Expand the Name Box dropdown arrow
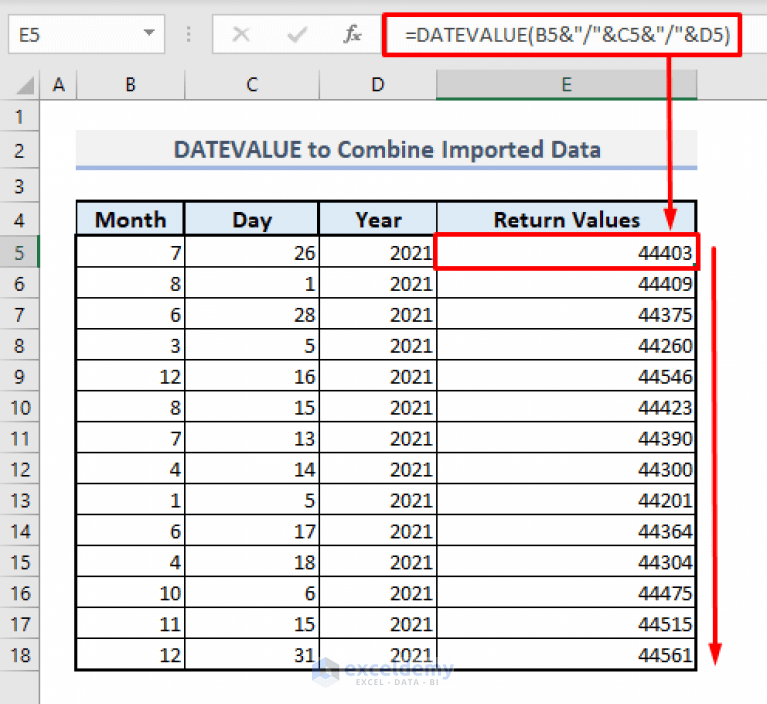The height and width of the screenshot is (704, 767). [149, 33]
